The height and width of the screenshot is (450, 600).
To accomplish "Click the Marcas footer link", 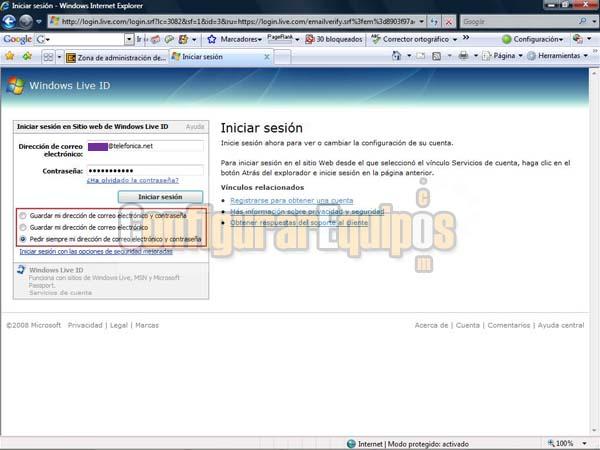I will click(x=147, y=325).
